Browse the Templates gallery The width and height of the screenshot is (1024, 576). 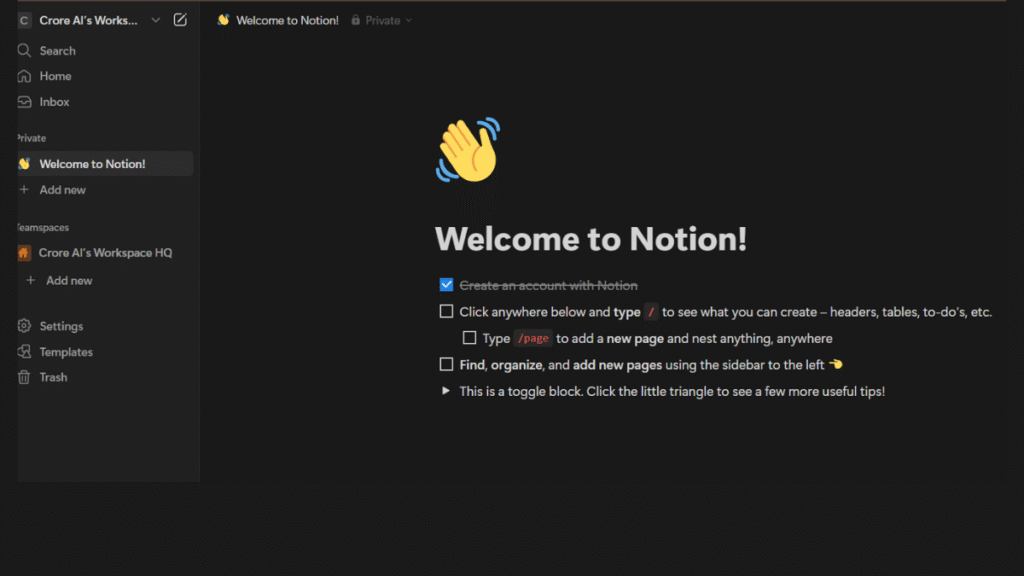pos(66,351)
